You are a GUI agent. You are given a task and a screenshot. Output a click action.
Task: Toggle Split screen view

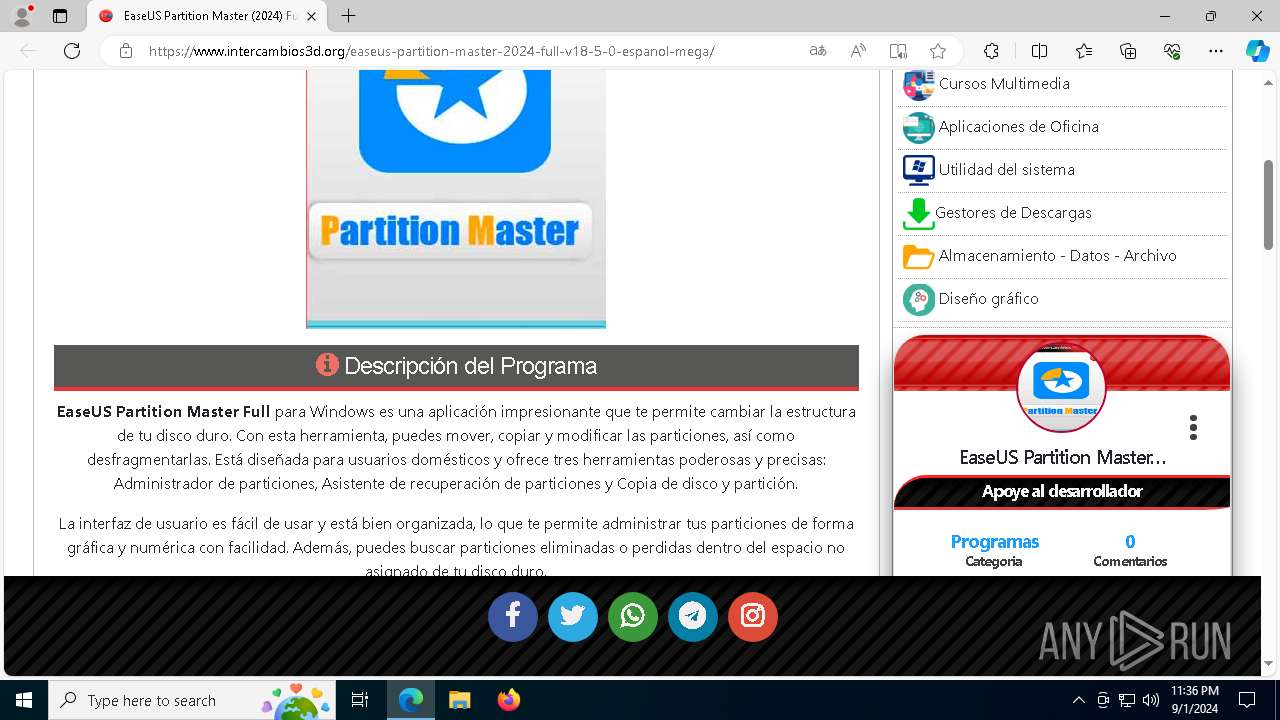point(1039,51)
